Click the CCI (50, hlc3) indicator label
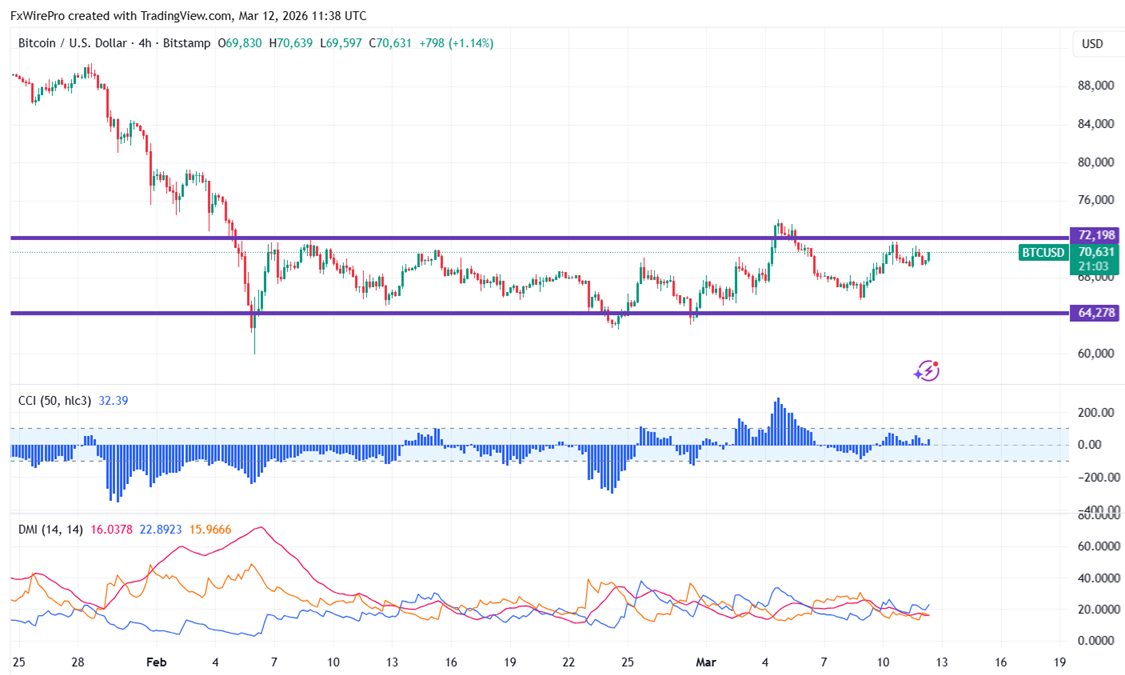 (55, 400)
